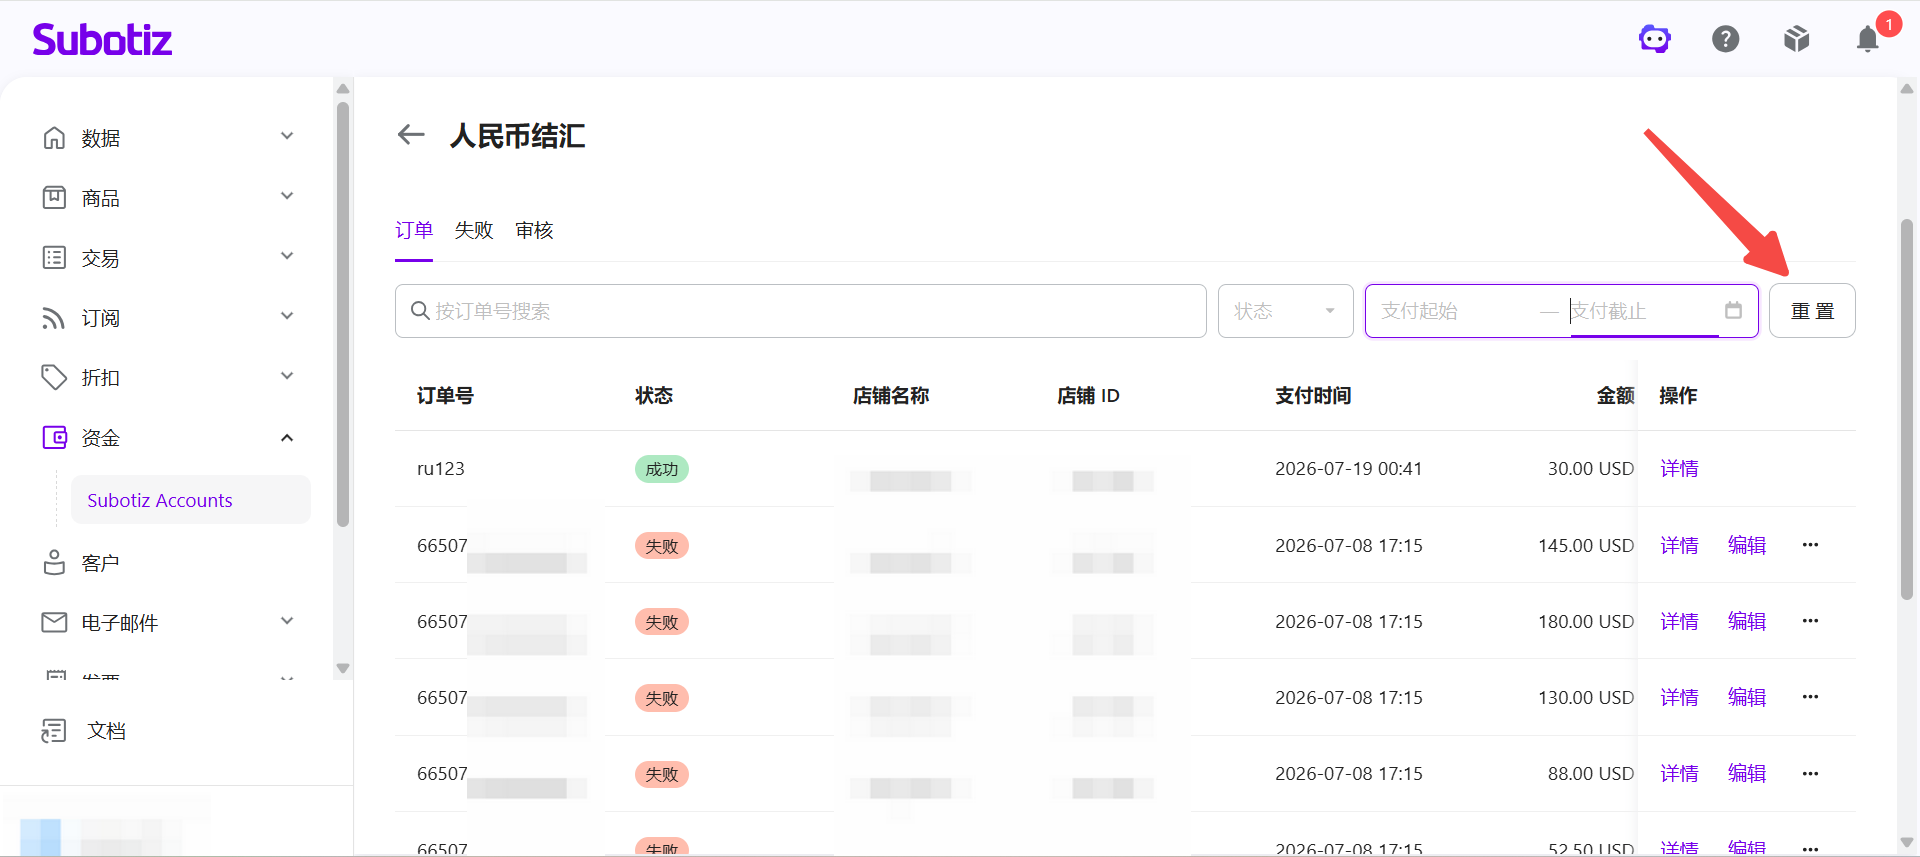Click the tag icon beside 折扣

pyautogui.click(x=54, y=378)
